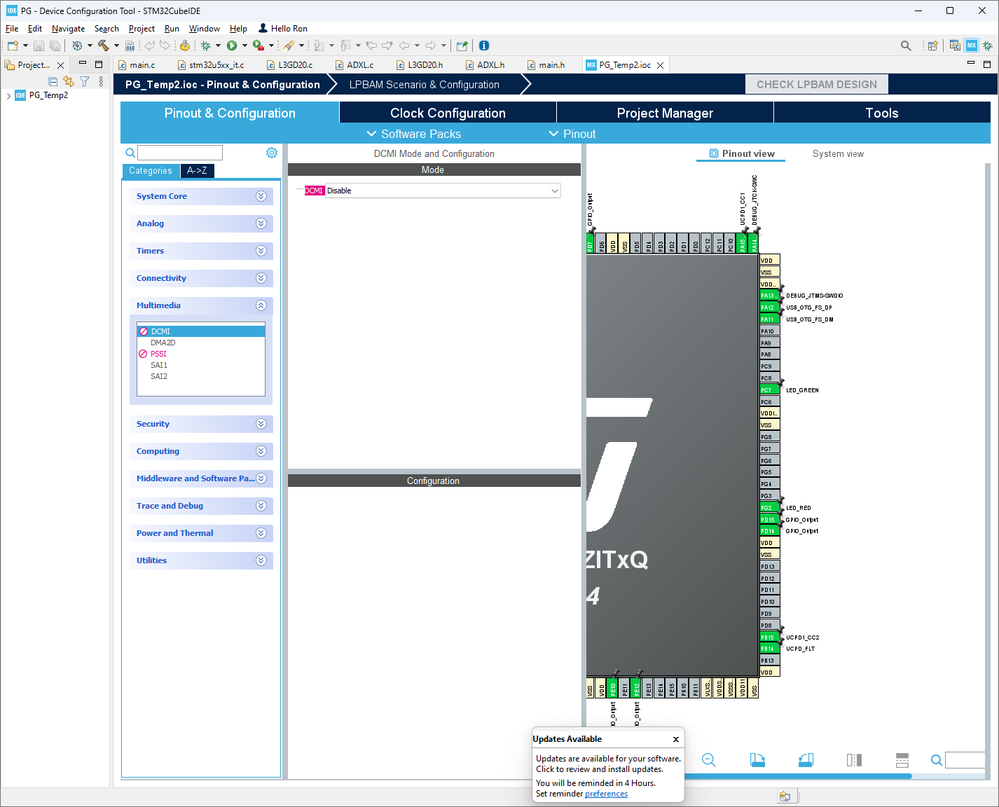Select the green PA13 debug pin
Screen dimensions: 999x807
point(769,296)
